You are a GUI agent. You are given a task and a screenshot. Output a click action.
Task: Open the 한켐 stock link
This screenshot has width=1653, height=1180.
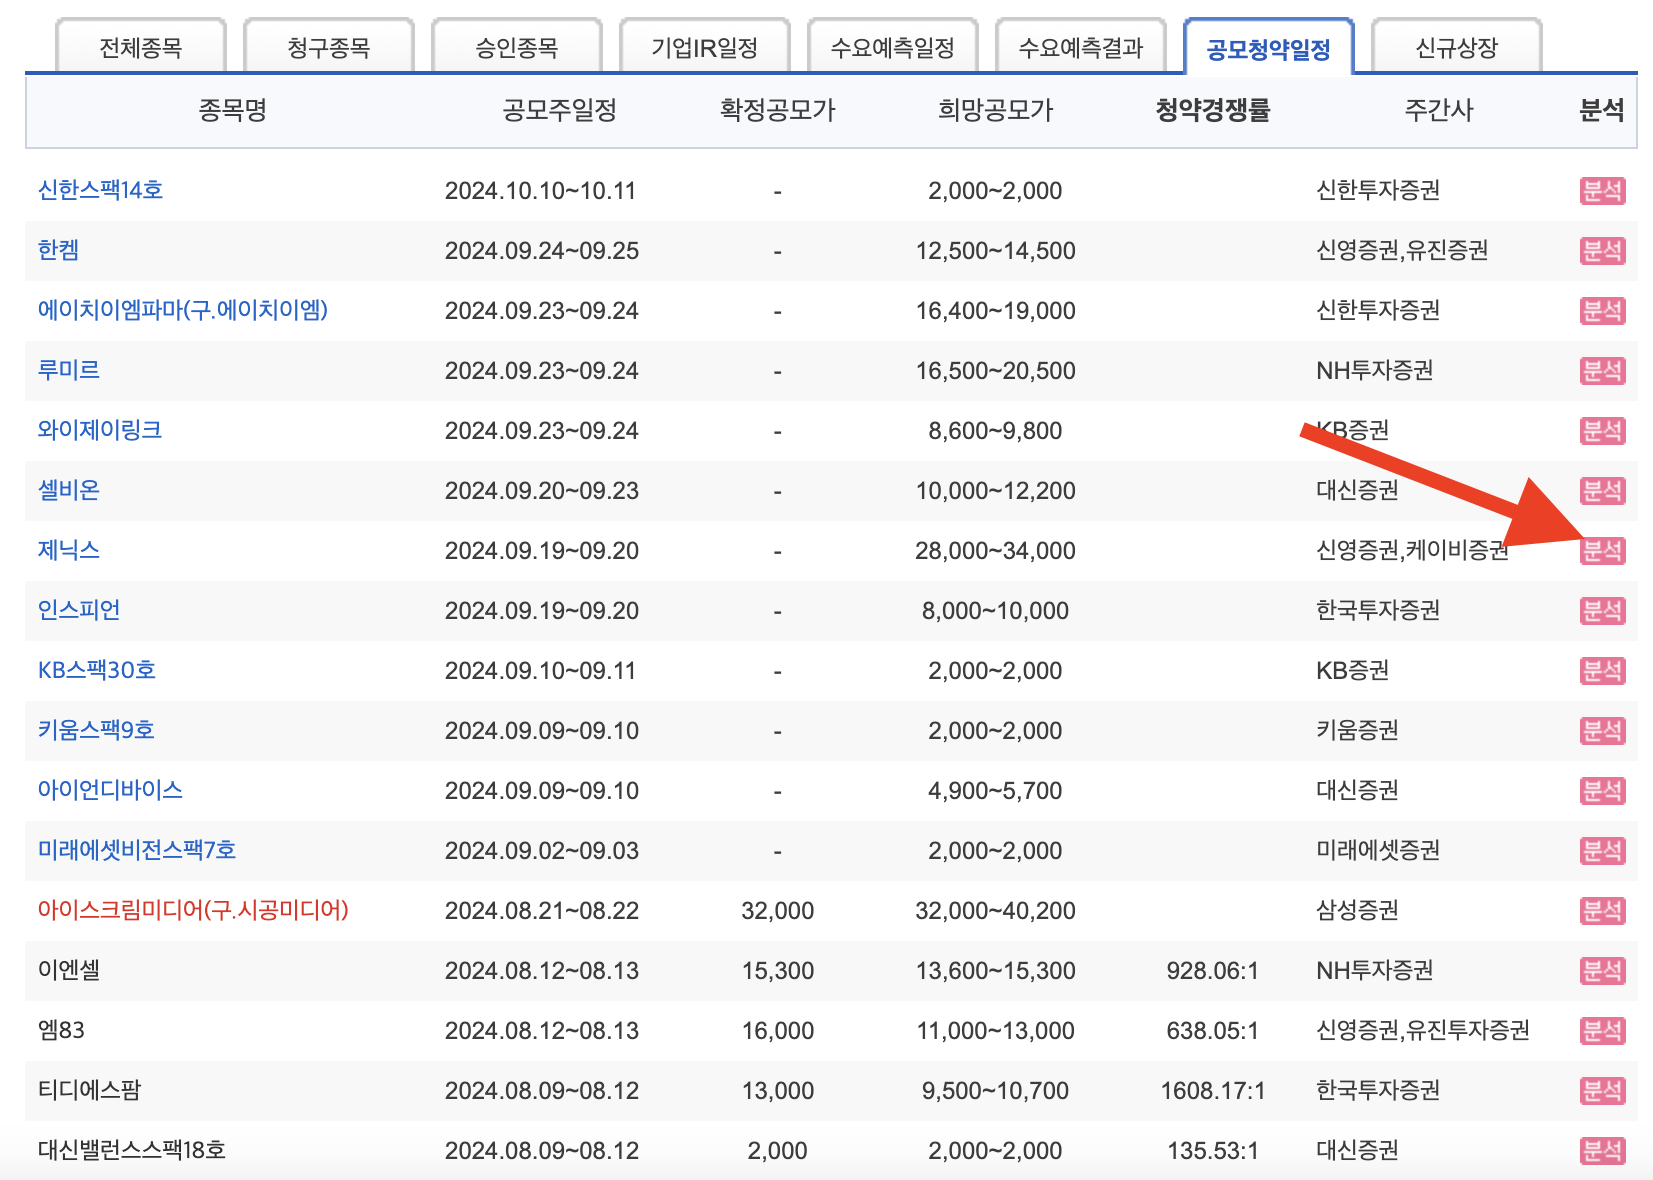[x=58, y=250]
